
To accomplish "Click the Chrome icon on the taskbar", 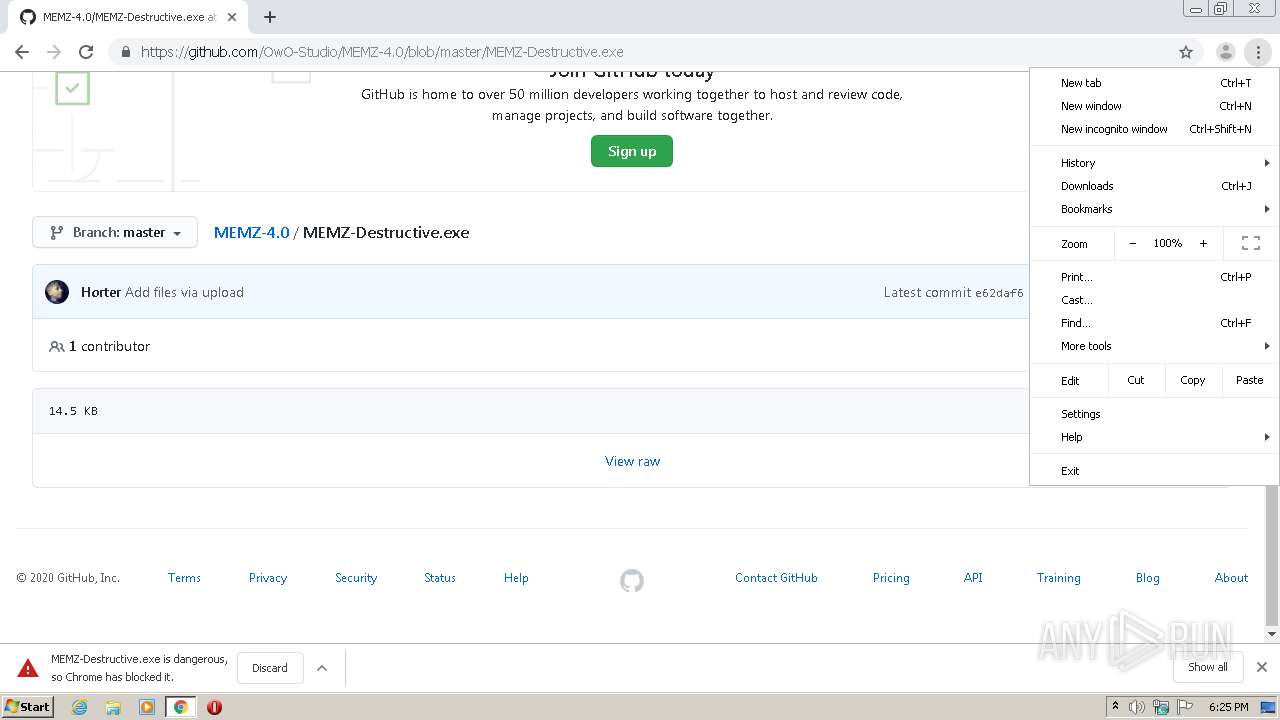I will tap(181, 707).
